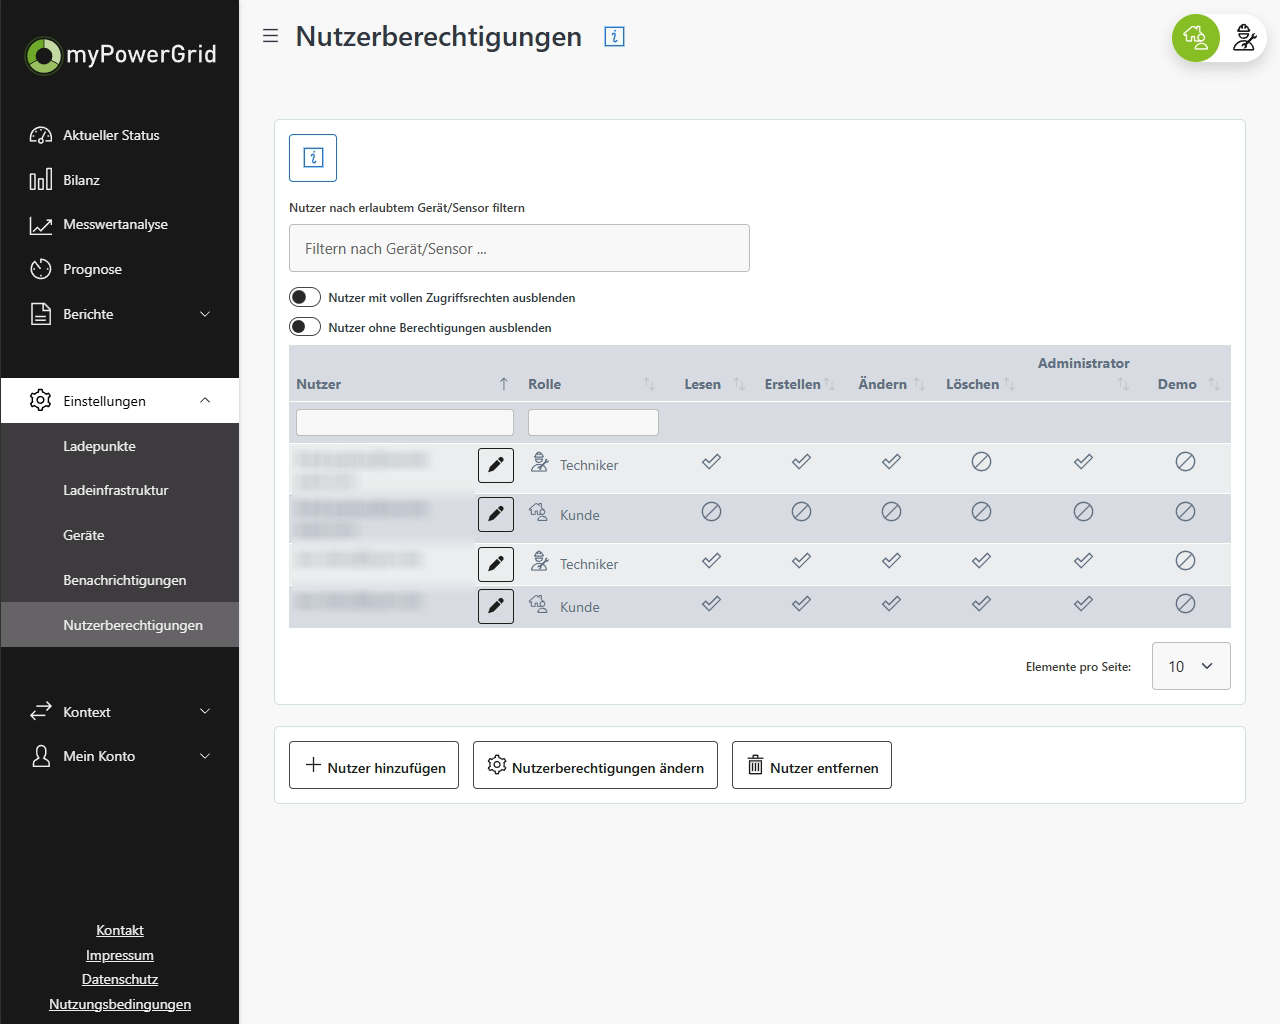Sort by Ändern column arrows
The image size is (1280, 1024).
[919, 384]
